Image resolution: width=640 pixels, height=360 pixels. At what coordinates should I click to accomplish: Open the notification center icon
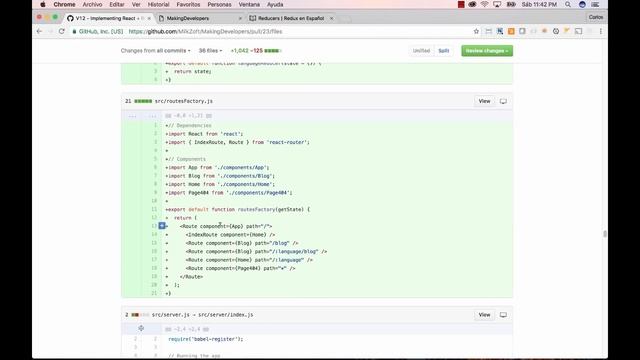tap(595, 4)
